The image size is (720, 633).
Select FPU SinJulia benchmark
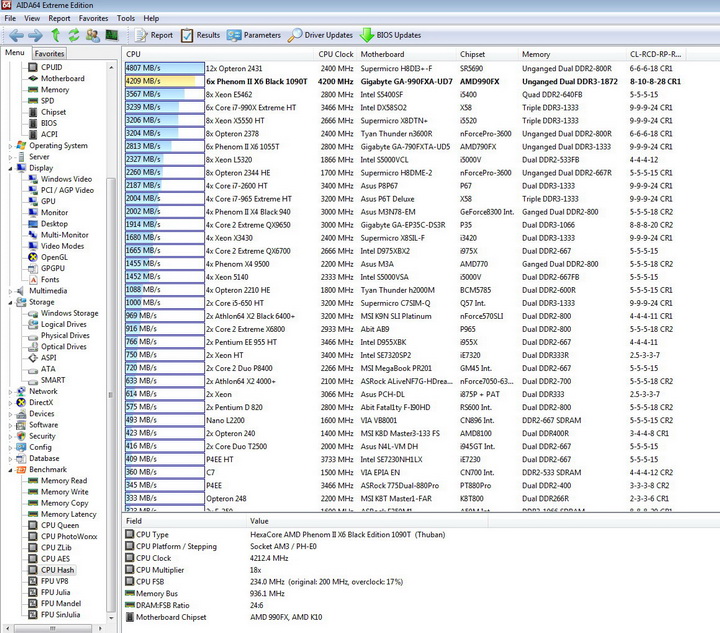(x=54, y=615)
